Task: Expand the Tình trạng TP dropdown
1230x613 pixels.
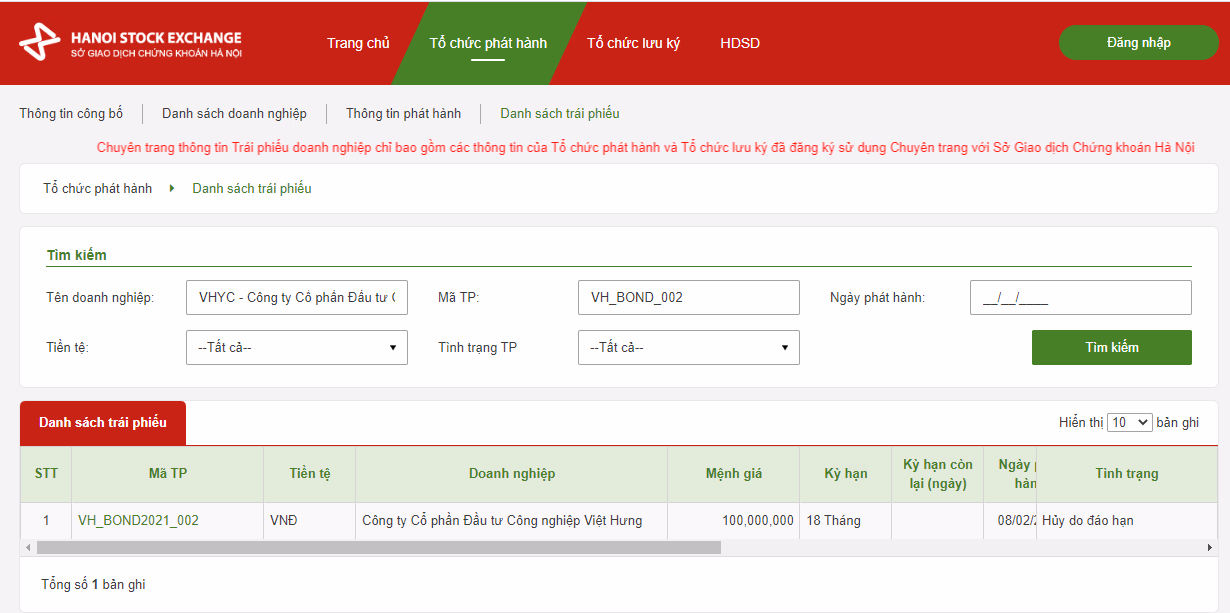Action: (688, 347)
